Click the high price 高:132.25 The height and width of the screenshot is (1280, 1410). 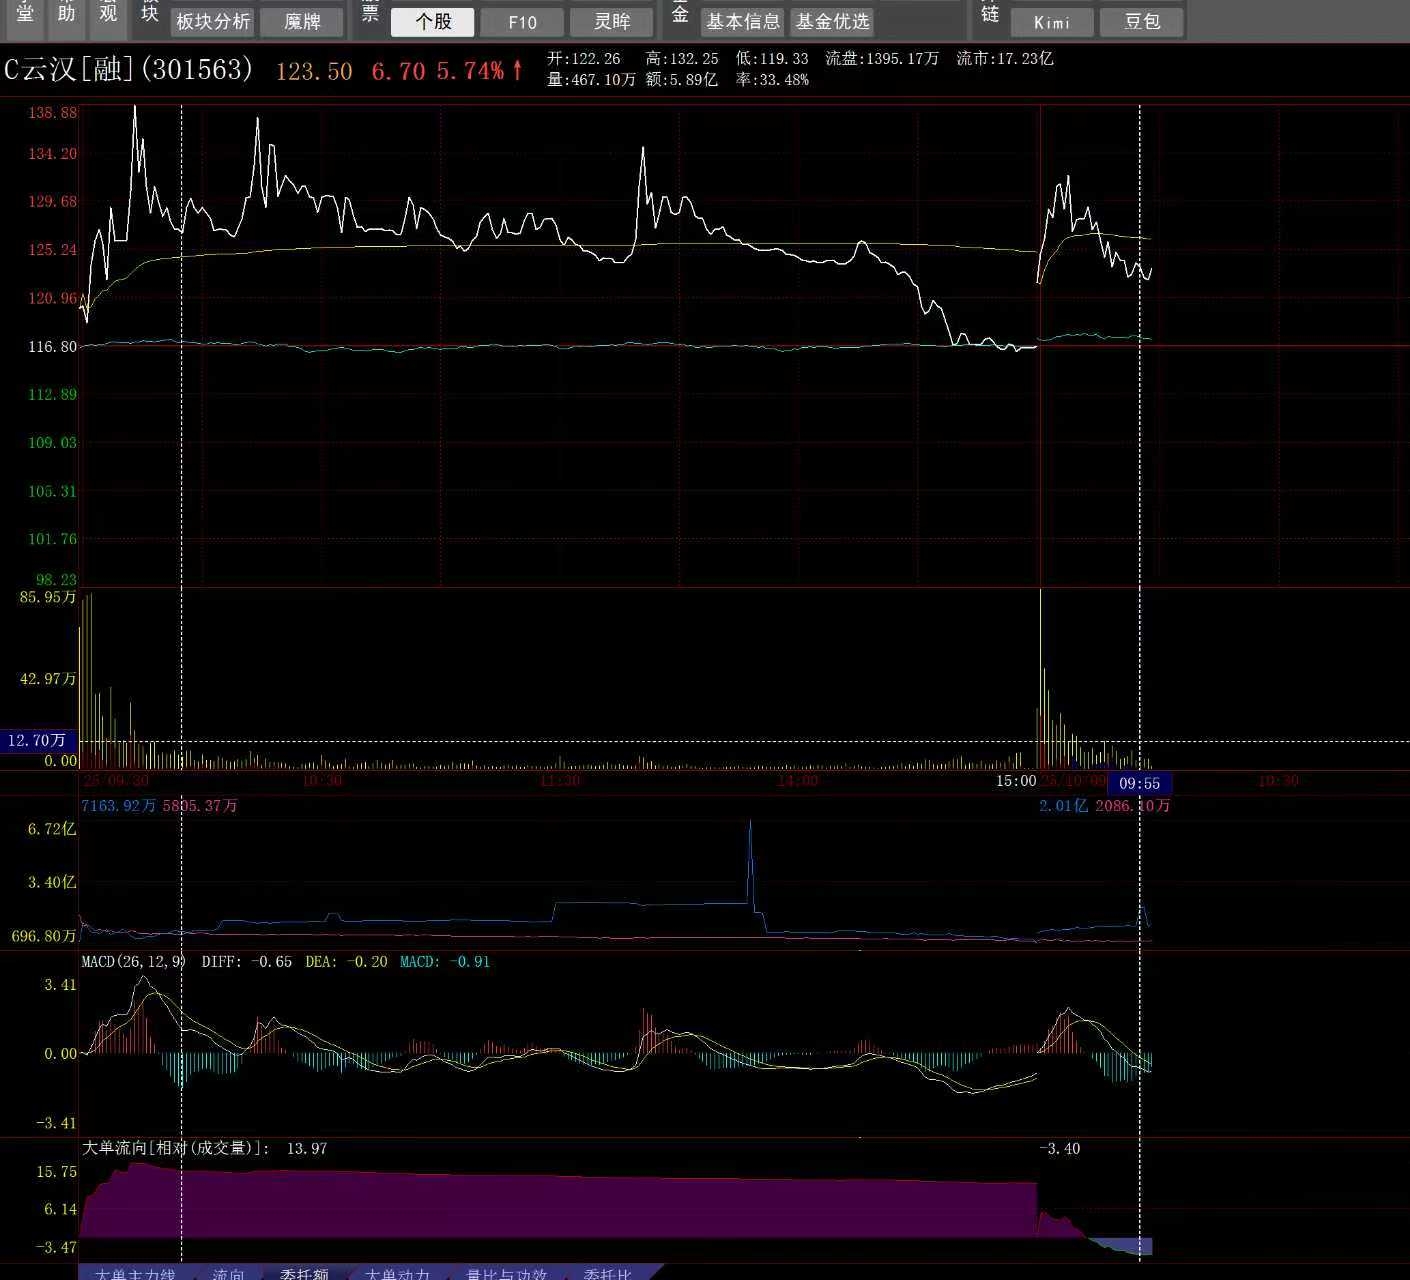(682, 59)
